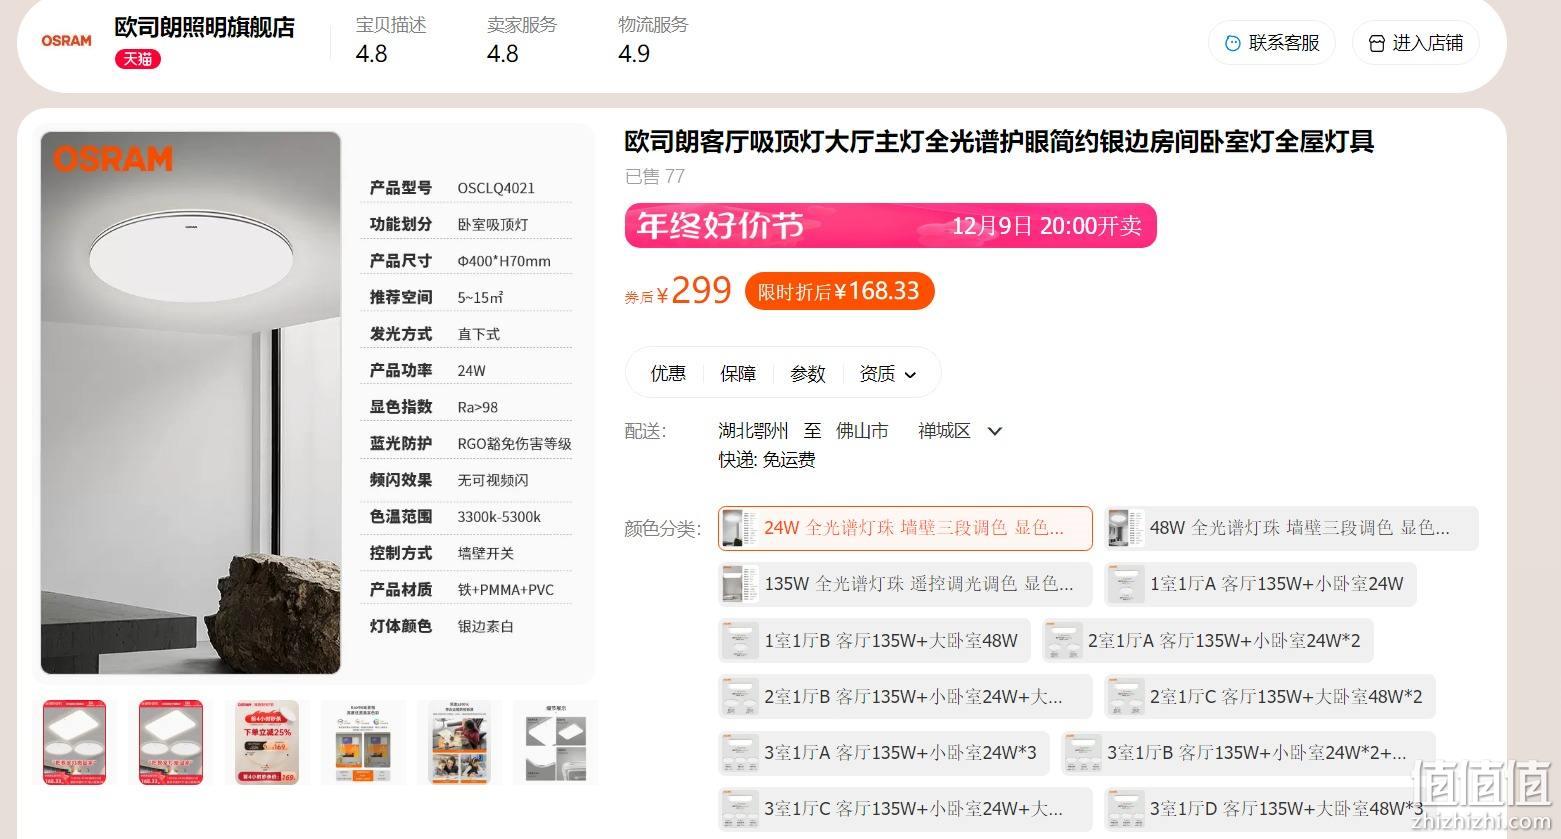Select the fourth product thumbnail

[x=363, y=742]
